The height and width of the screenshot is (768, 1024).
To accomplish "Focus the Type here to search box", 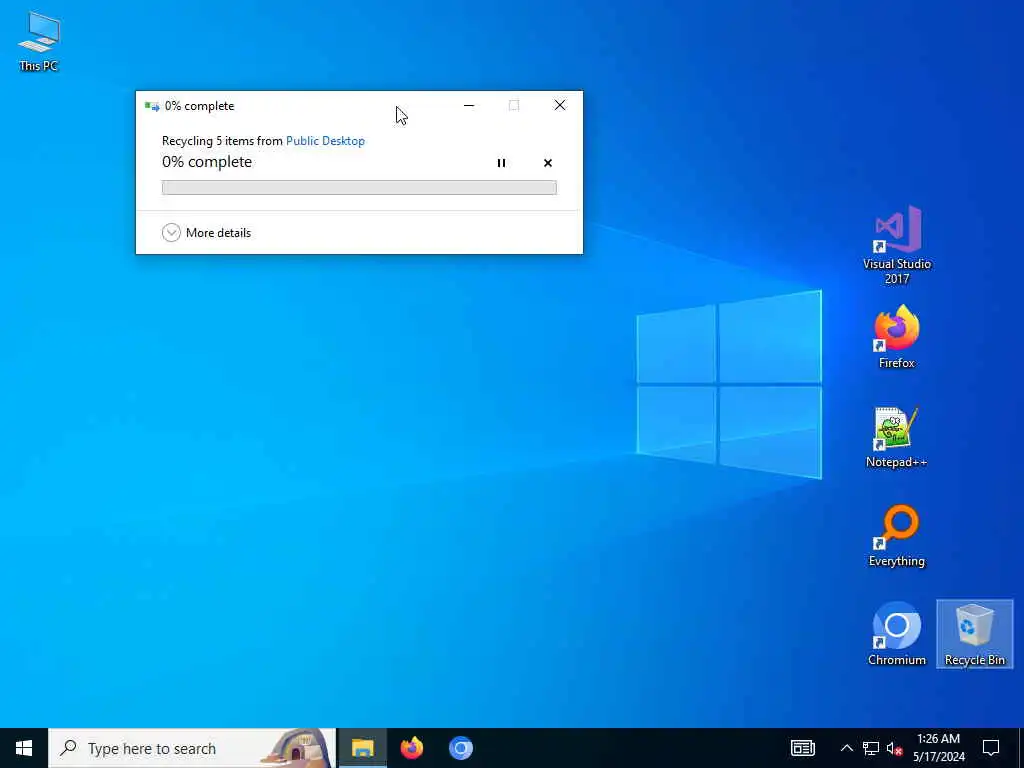I will 192,748.
